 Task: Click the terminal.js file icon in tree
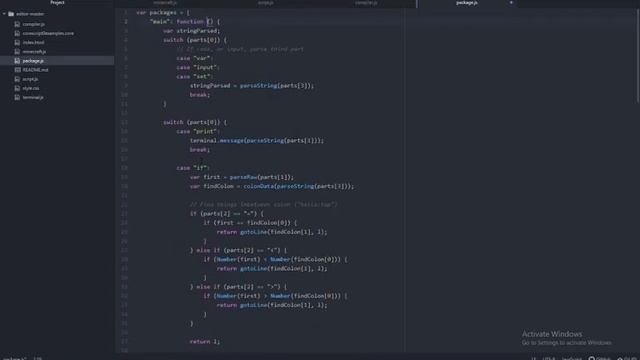tap(17, 98)
